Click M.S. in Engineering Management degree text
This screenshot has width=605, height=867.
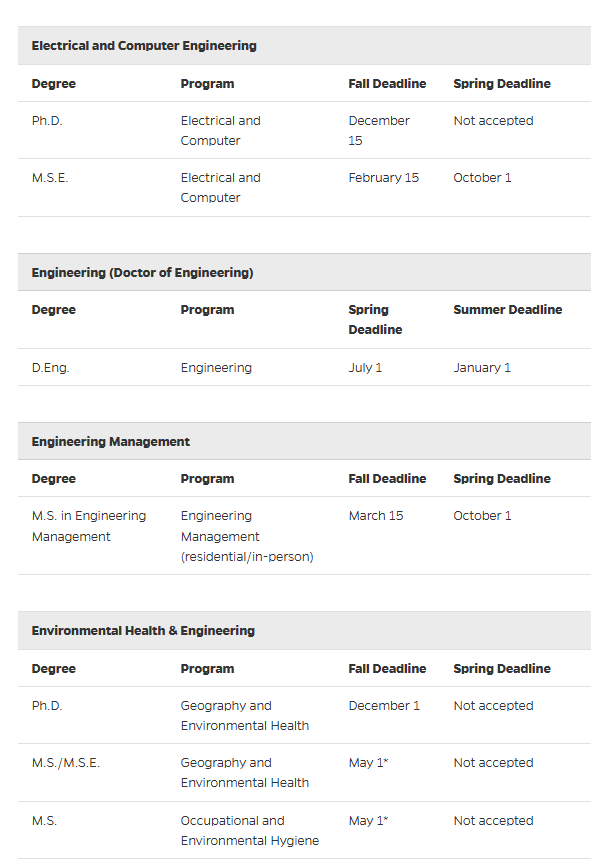coord(88,526)
